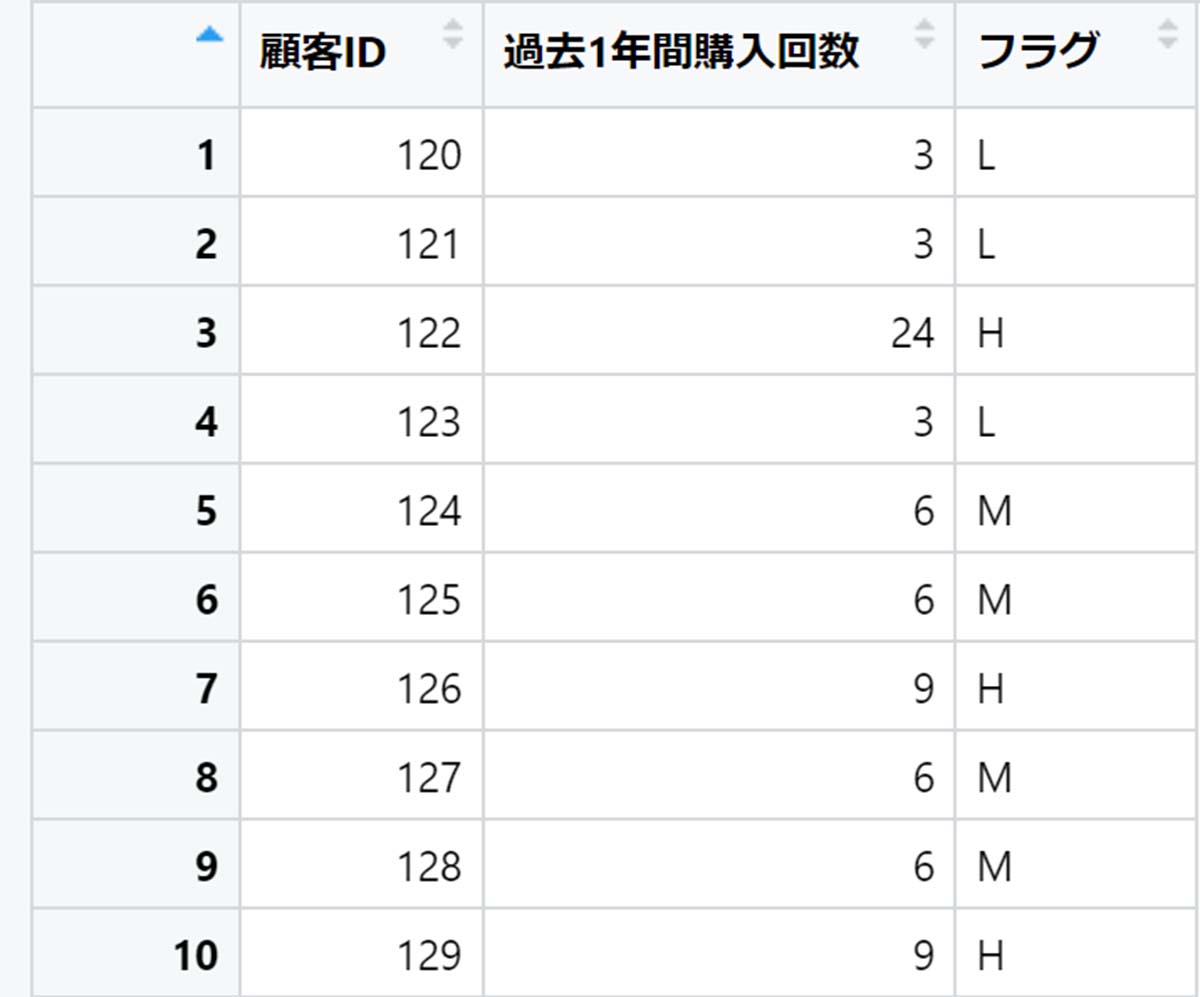Click the flag cell M in row 9

(x=1077, y=865)
